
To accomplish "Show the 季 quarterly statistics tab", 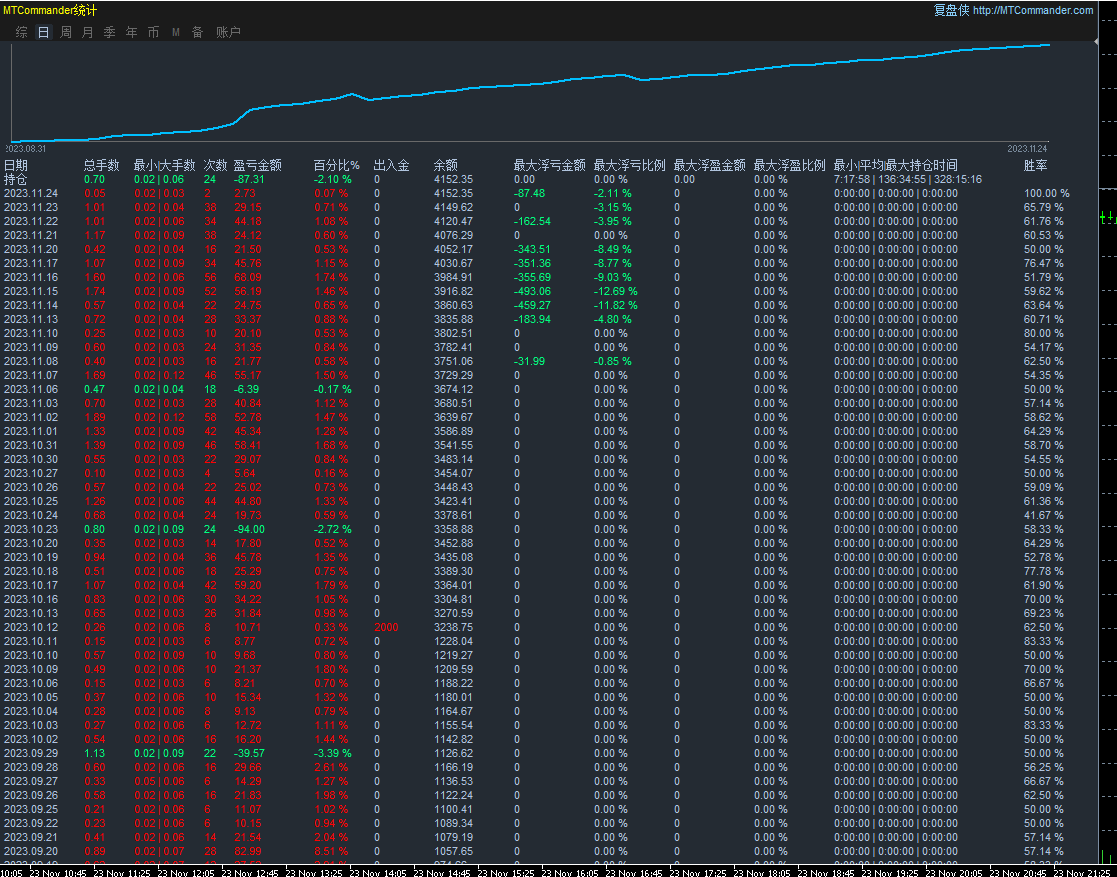I will [109, 32].
